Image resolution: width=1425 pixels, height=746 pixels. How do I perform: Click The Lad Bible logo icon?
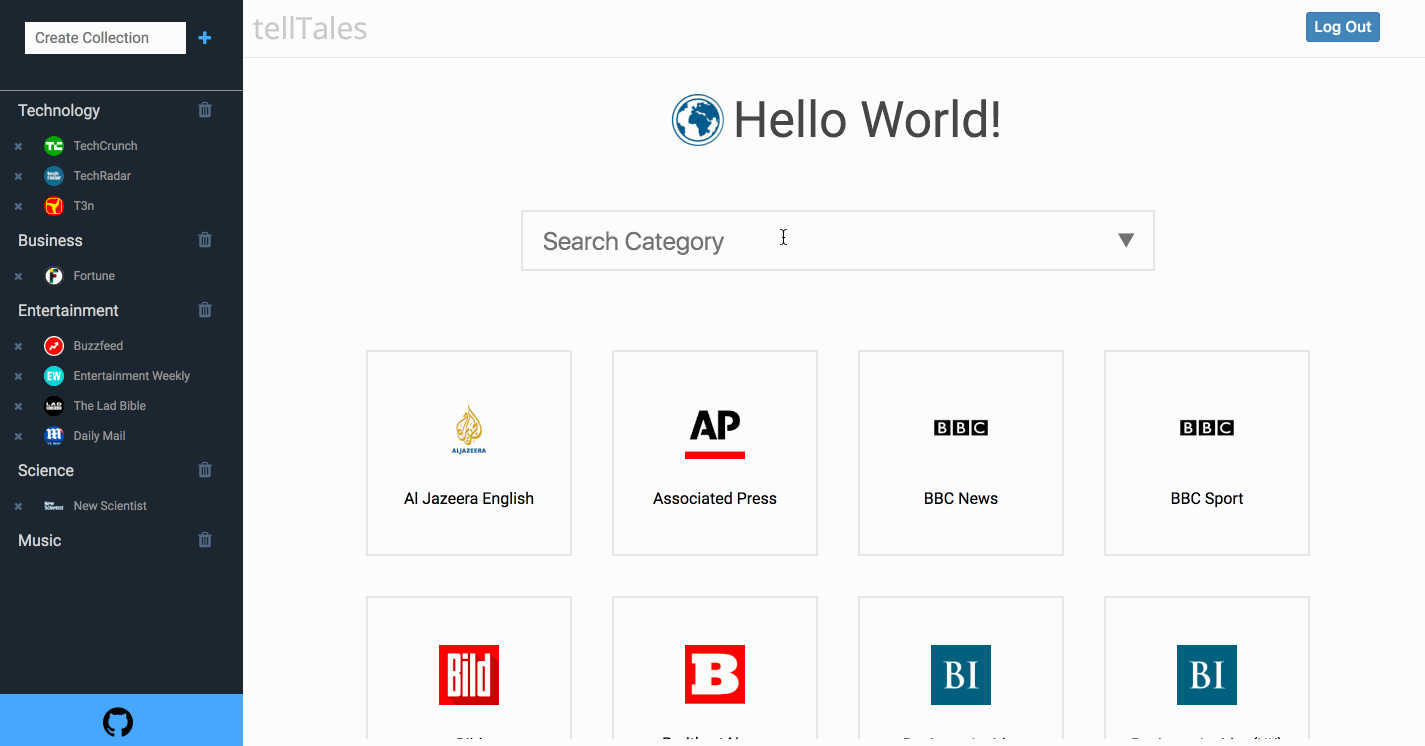(x=54, y=406)
